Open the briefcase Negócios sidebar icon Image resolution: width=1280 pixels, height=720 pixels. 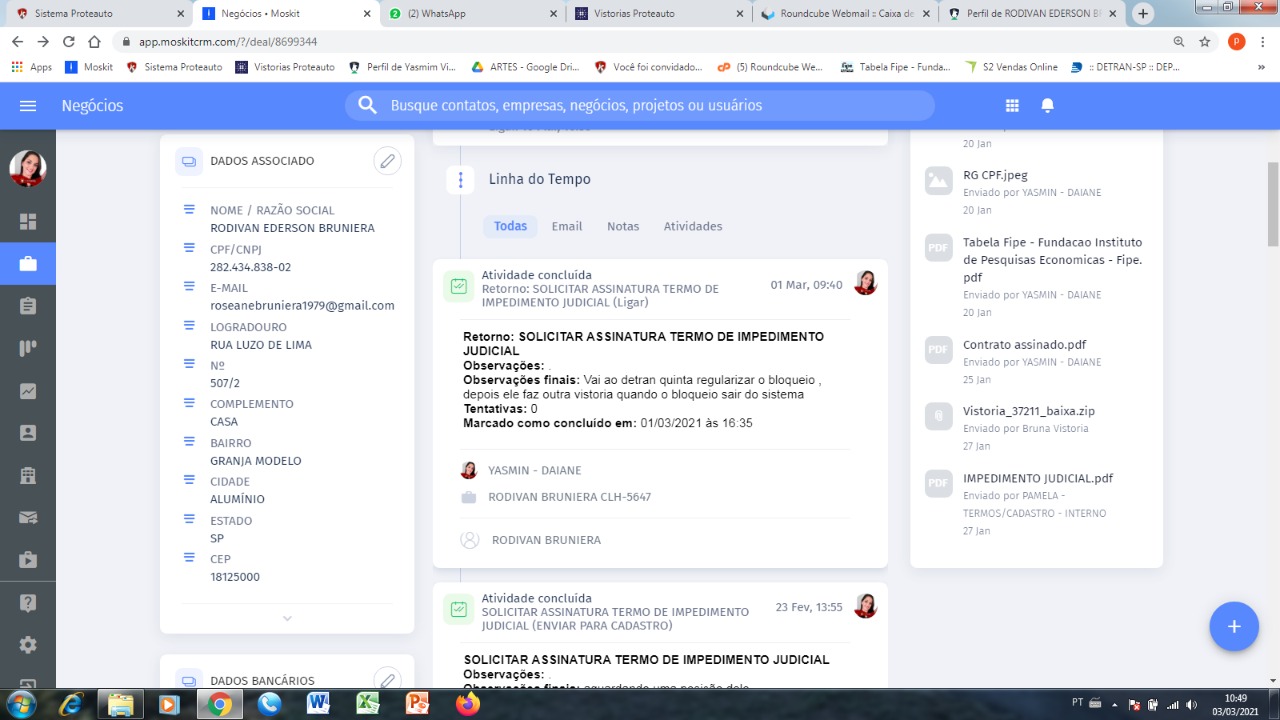28,264
